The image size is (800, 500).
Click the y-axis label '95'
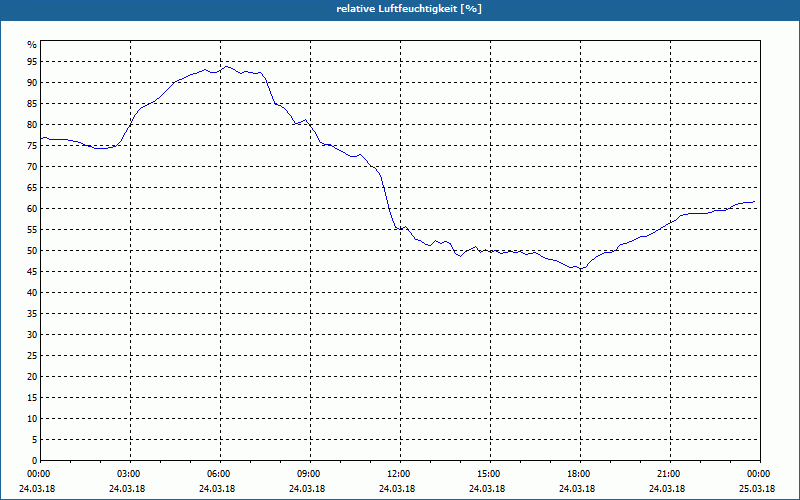click(32, 62)
